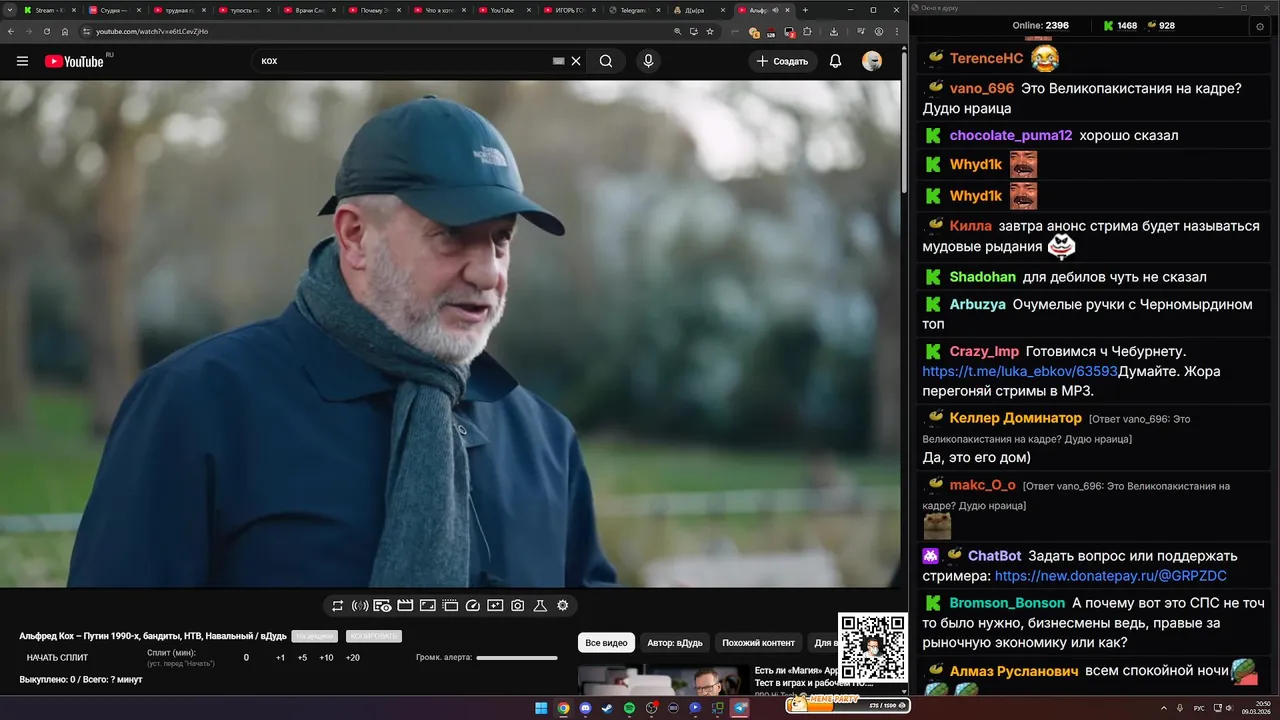Click На аукцион button

click(x=315, y=636)
